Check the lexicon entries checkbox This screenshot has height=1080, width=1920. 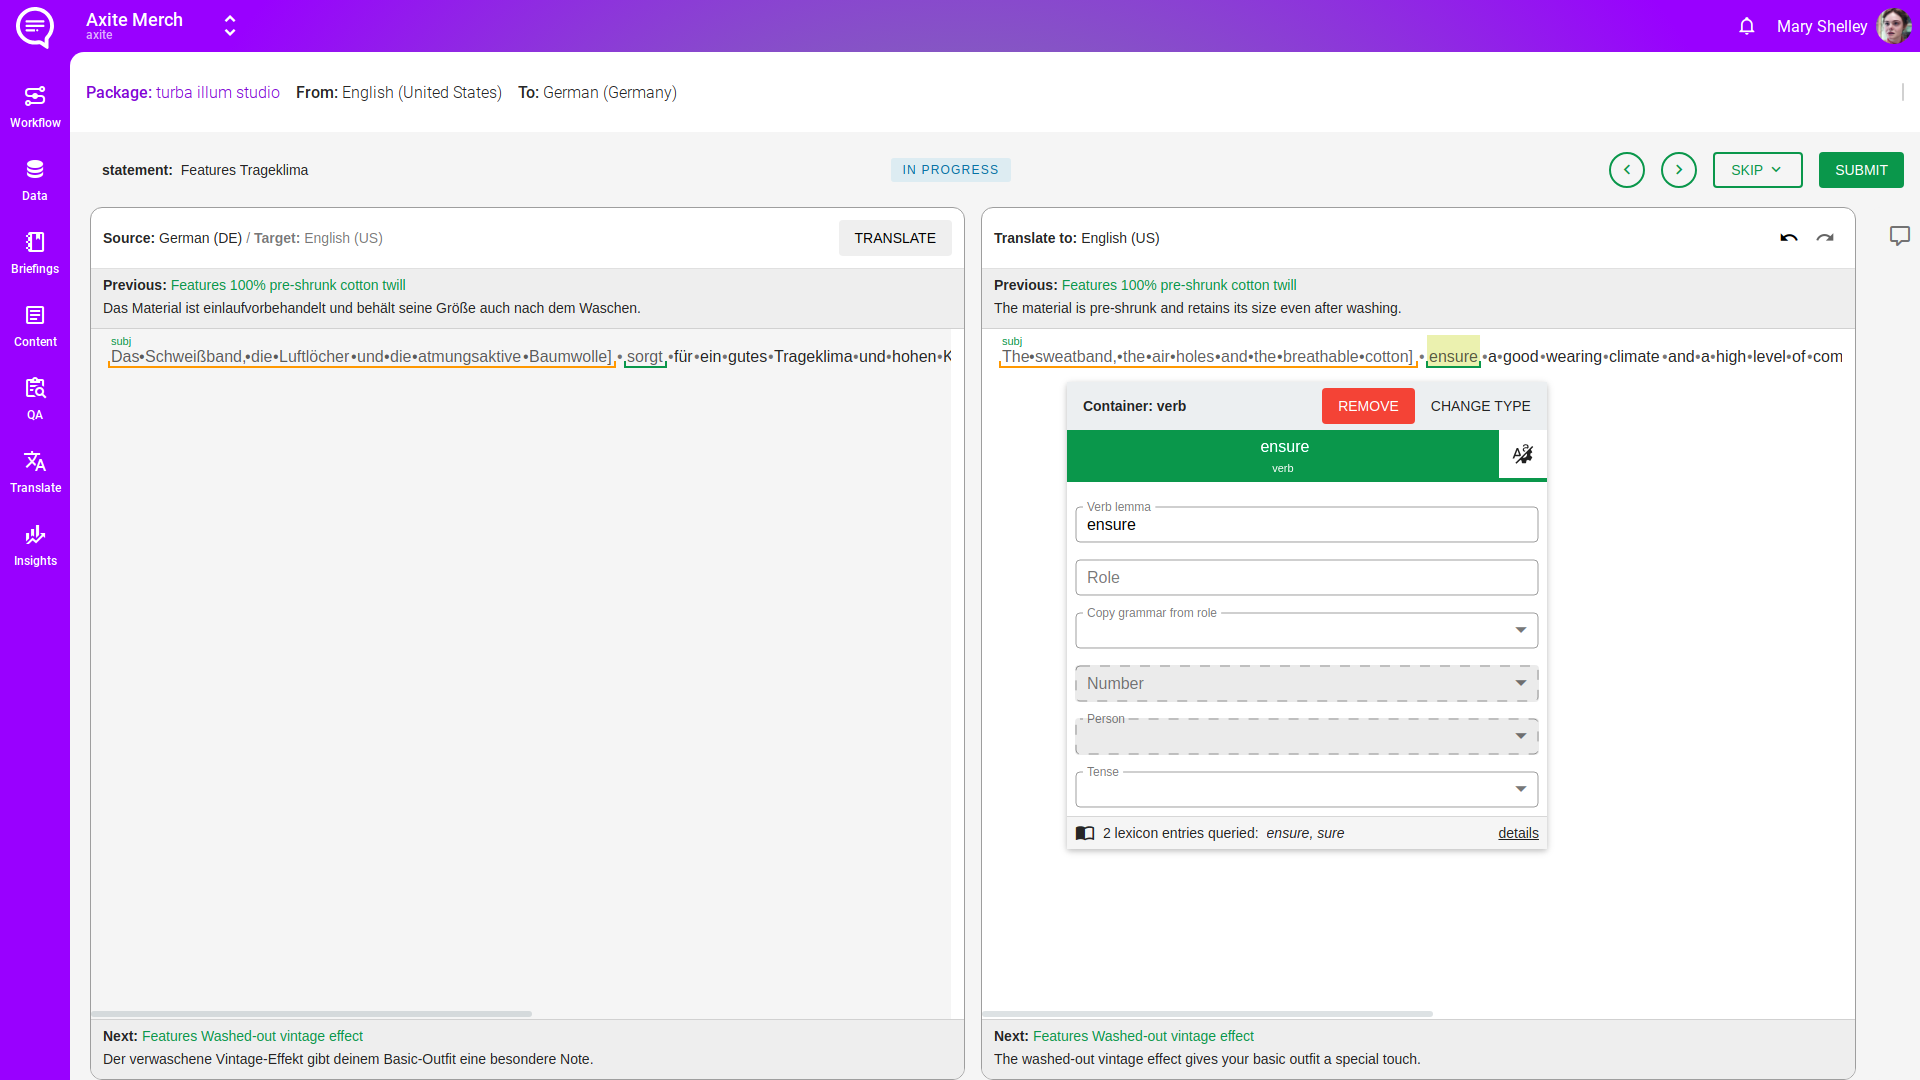coord(1084,833)
